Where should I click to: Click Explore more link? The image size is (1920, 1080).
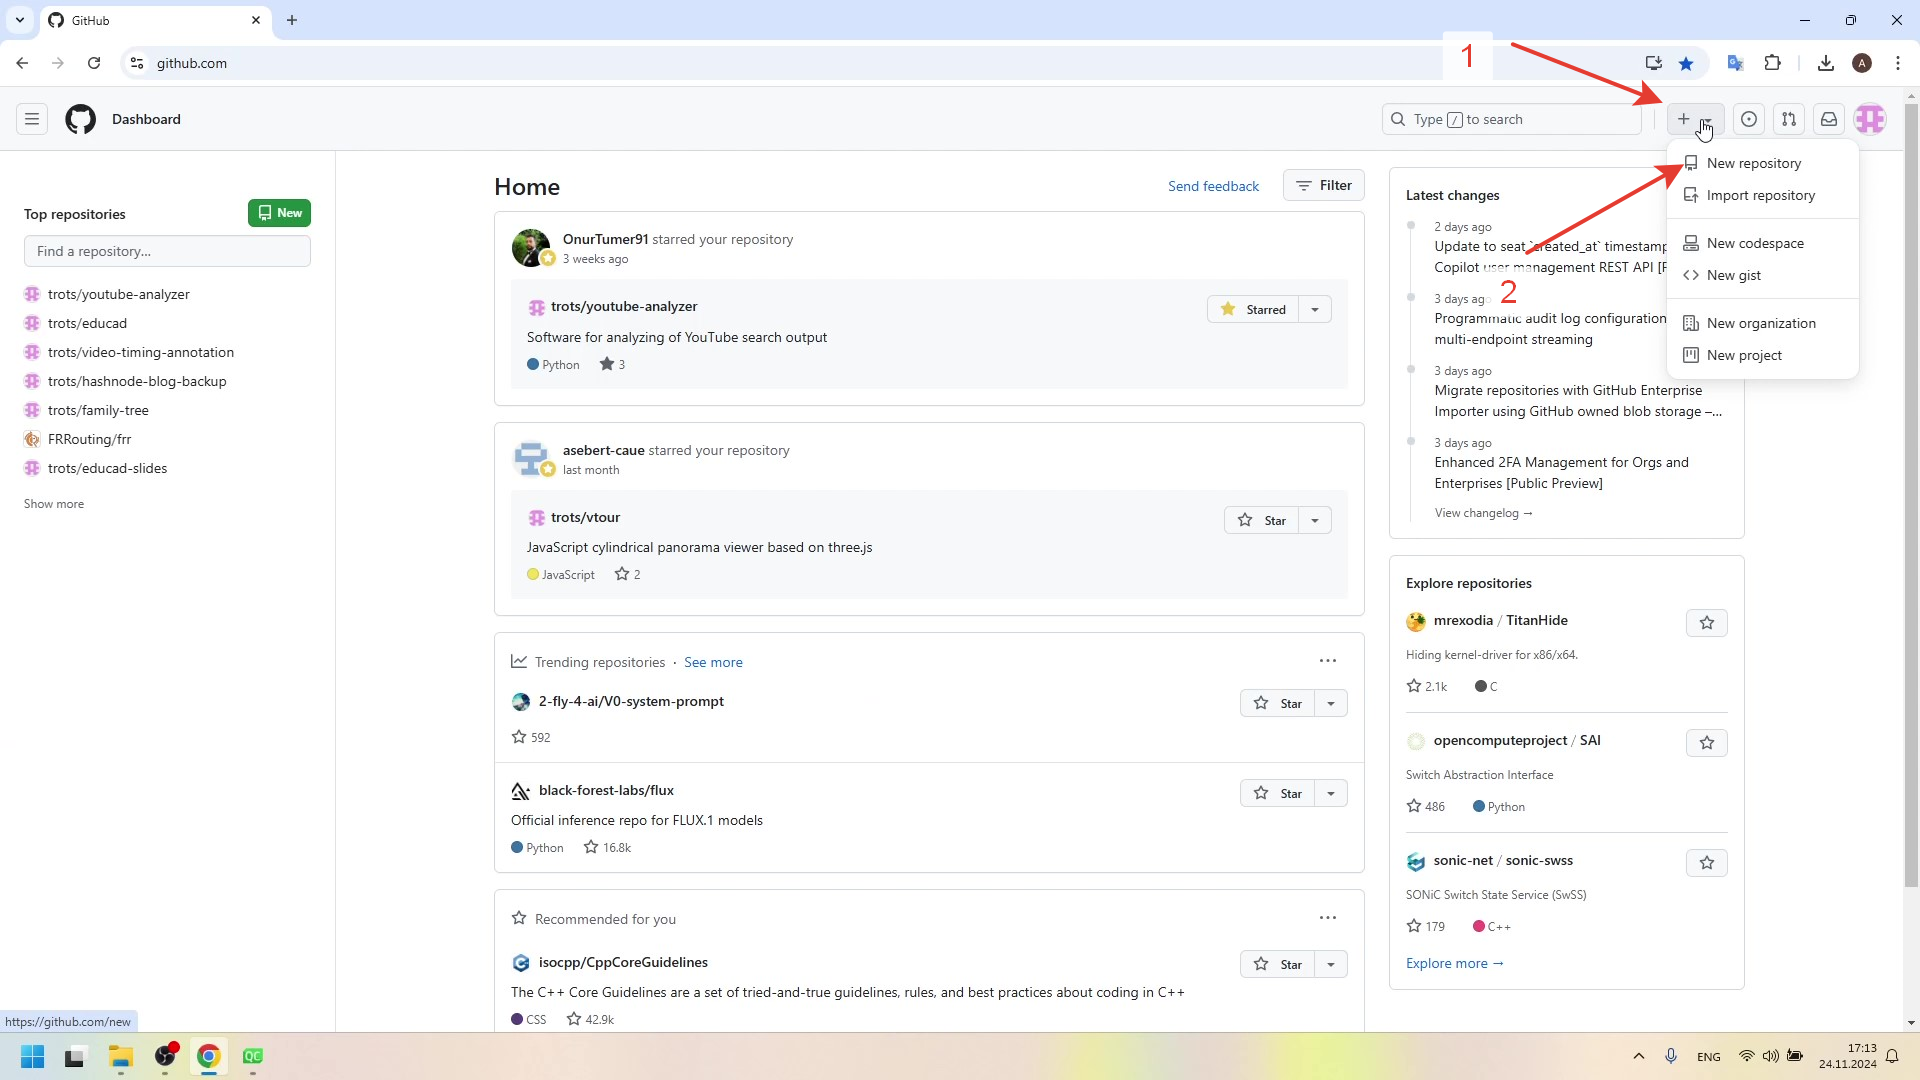[x=1454, y=963]
